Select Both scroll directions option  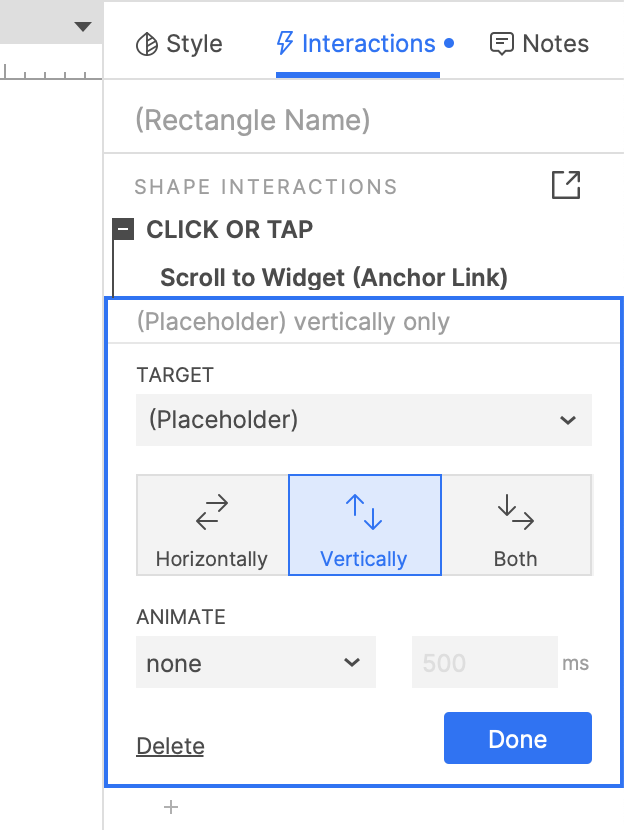[516, 525]
